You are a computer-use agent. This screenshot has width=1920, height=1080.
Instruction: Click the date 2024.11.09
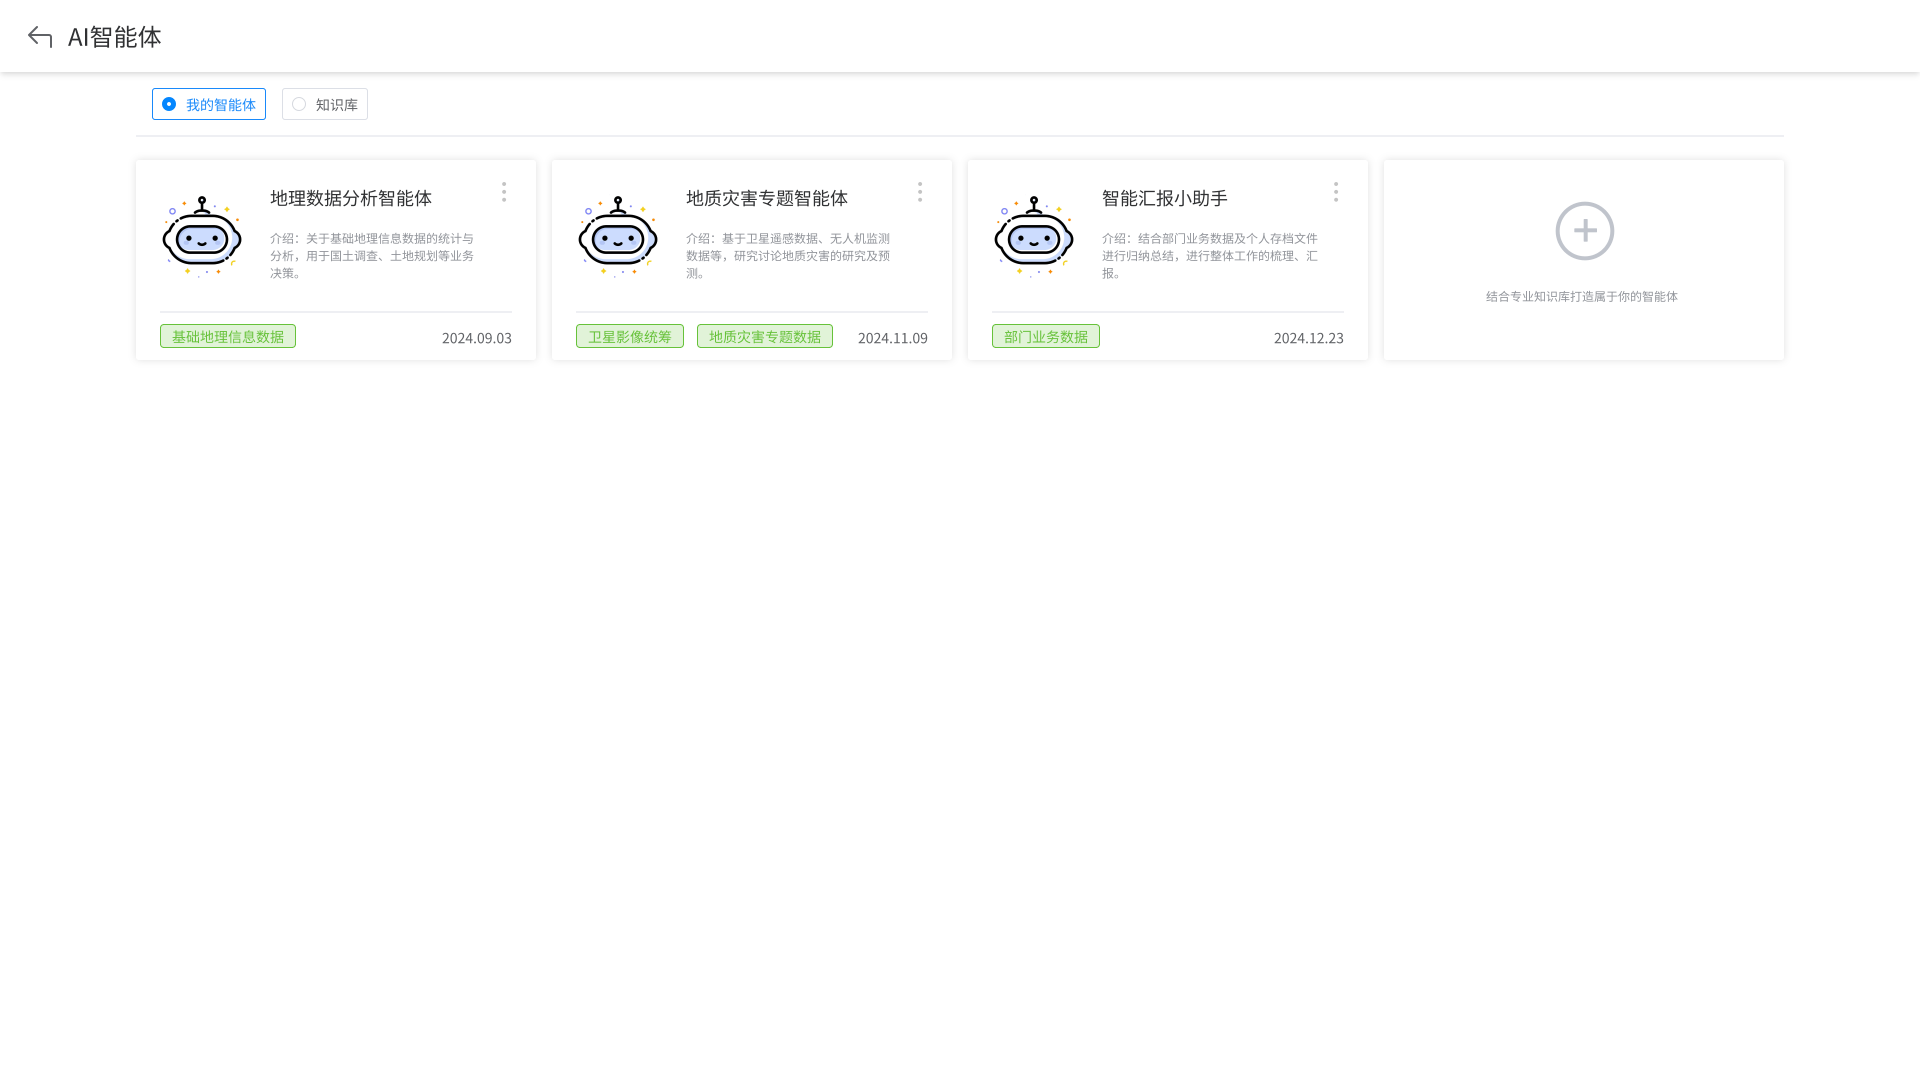click(x=893, y=338)
